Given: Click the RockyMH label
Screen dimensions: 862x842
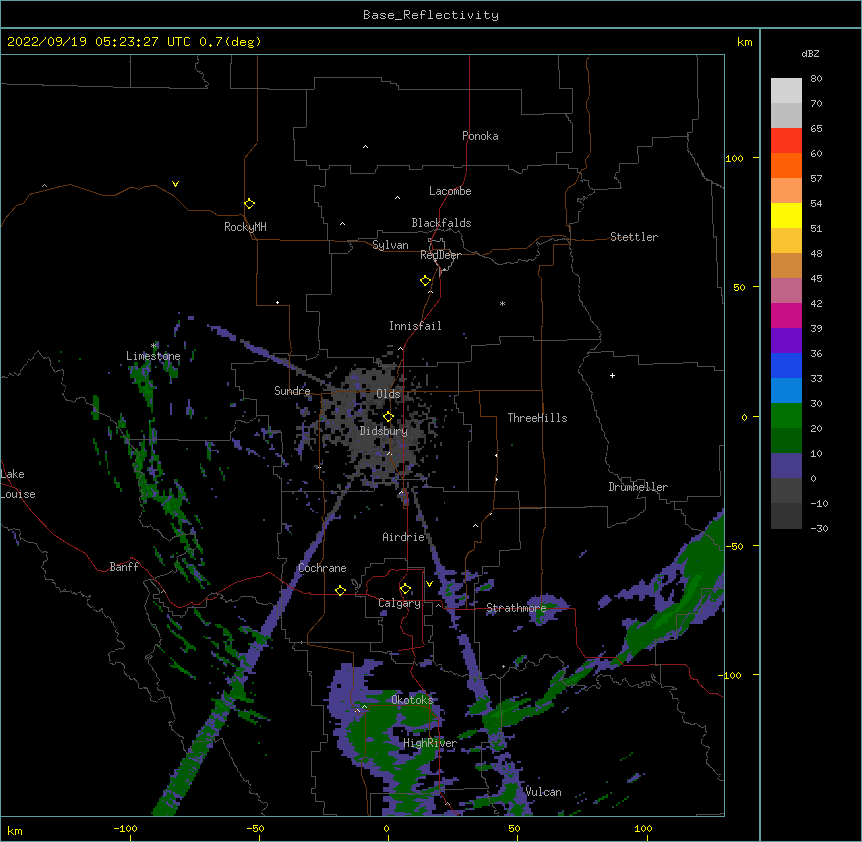Looking at the screenshot, I should tap(245, 227).
